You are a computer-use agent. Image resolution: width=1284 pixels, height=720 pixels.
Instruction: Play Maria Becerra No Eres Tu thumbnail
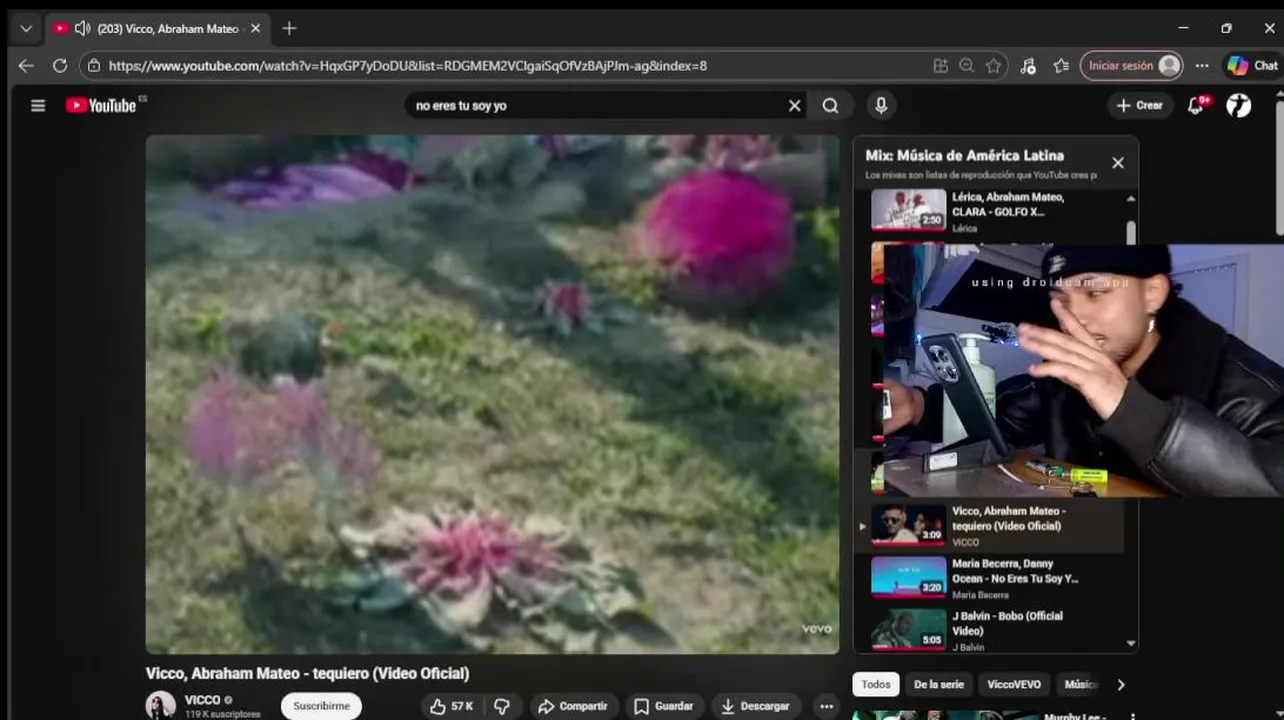tap(908, 577)
